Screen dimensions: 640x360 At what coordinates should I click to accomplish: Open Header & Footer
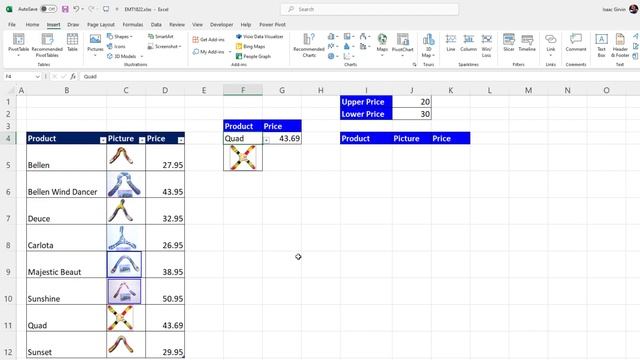tap(620, 45)
